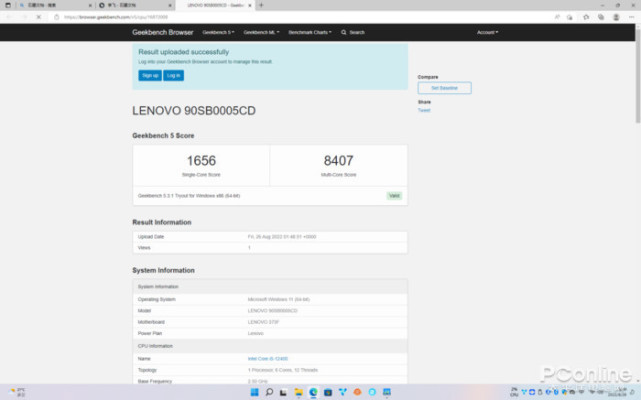Click the clock date in system tray

619,392
